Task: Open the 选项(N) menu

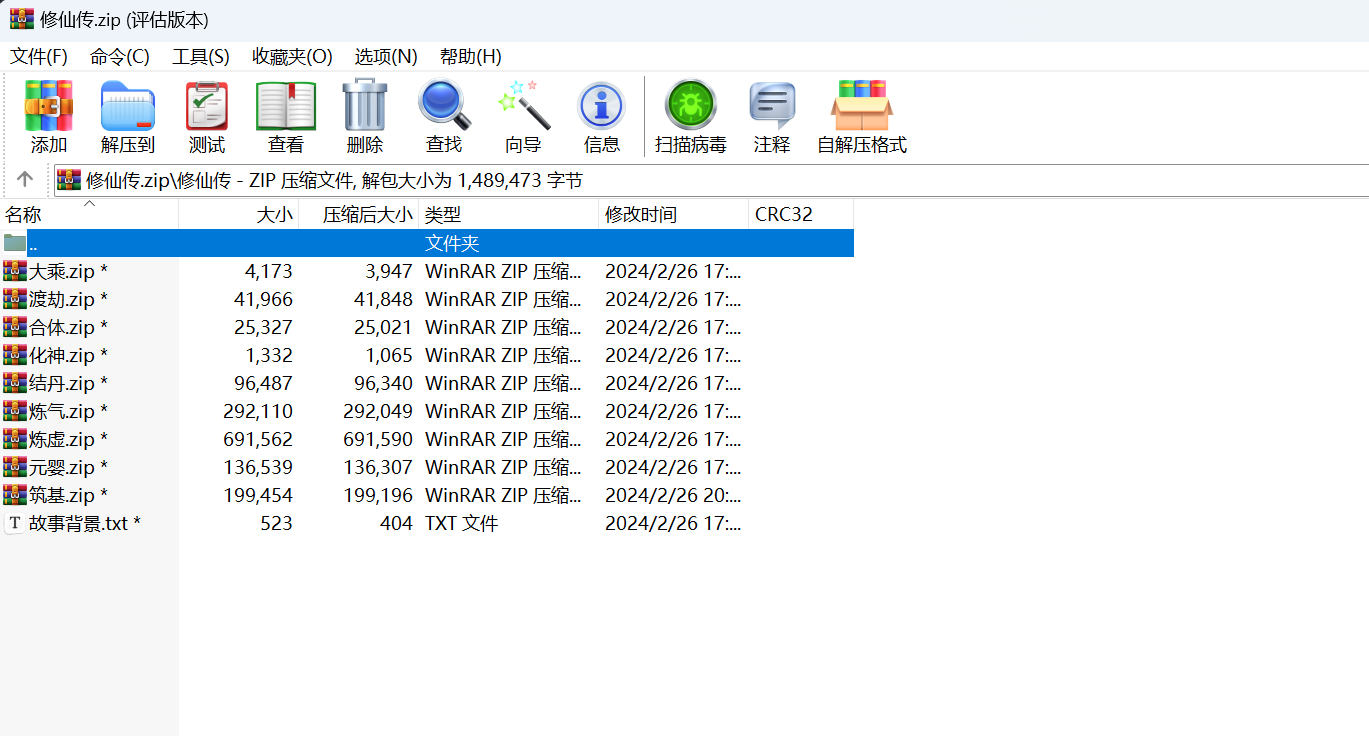Action: tap(386, 56)
